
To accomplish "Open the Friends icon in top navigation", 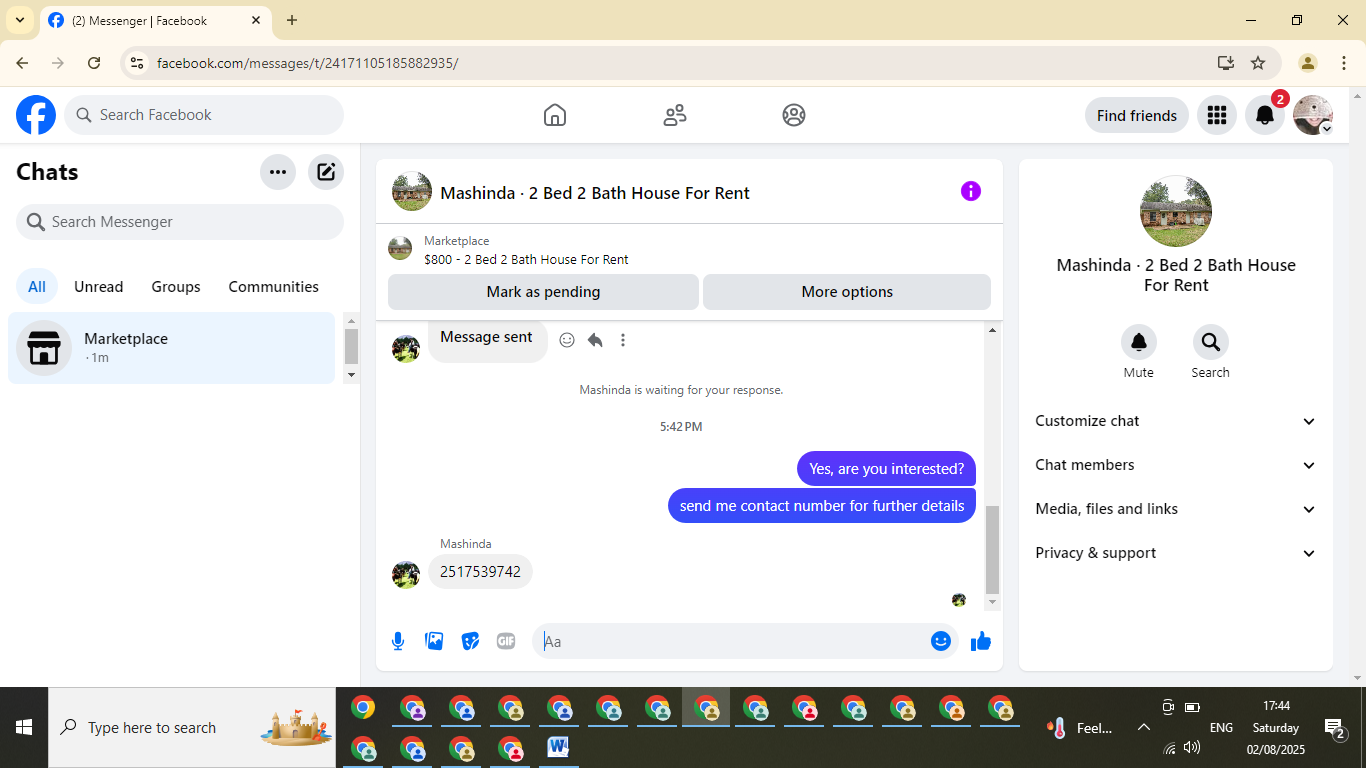I will point(675,115).
